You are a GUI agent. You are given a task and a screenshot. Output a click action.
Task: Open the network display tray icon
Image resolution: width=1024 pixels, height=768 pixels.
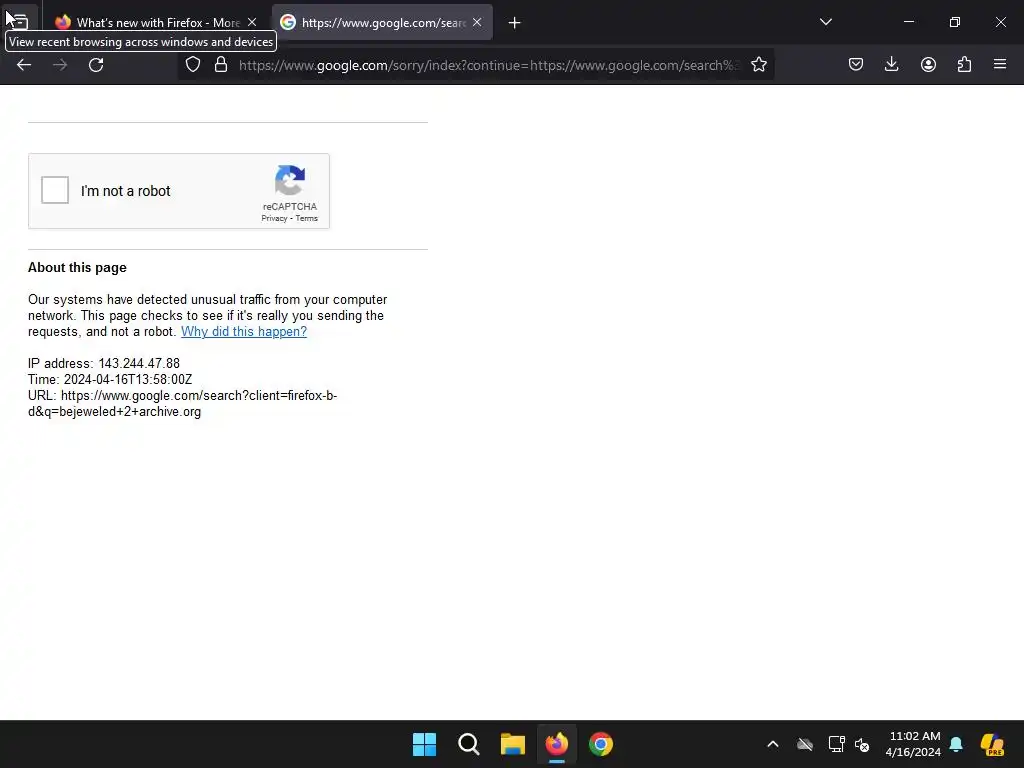pyautogui.click(x=837, y=744)
